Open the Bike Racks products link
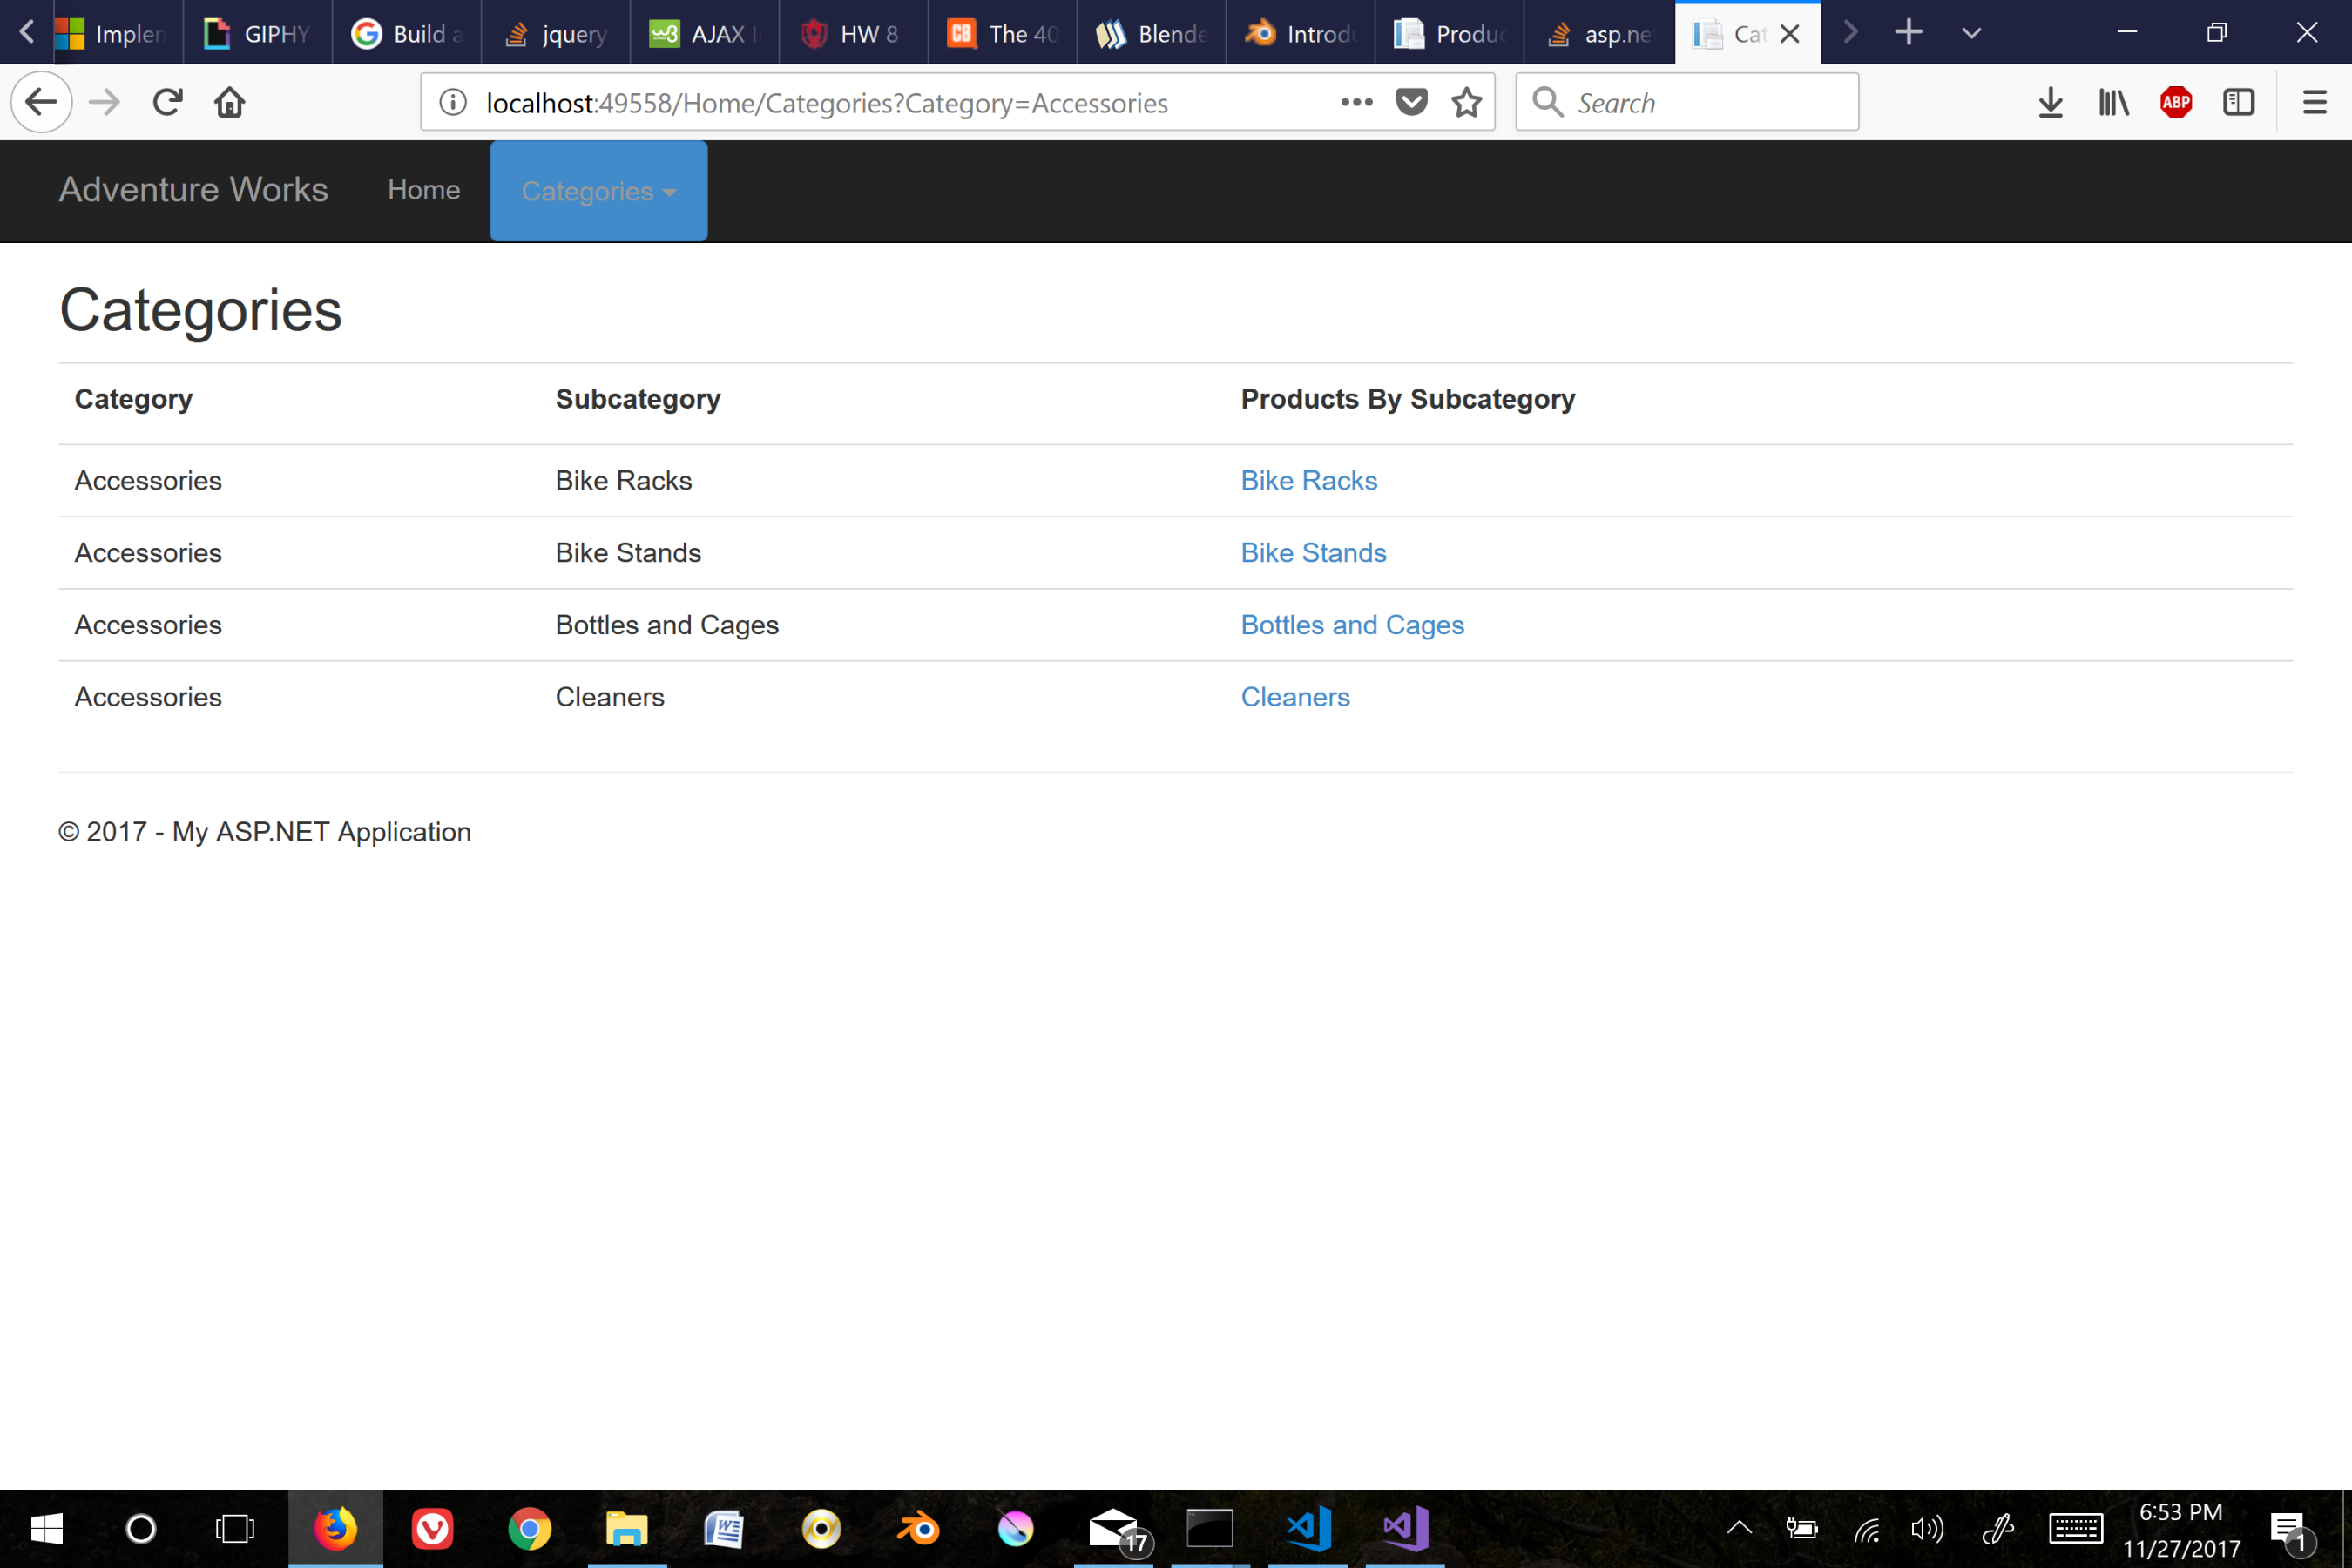Screen dimensions: 2352x1568 (1308, 481)
